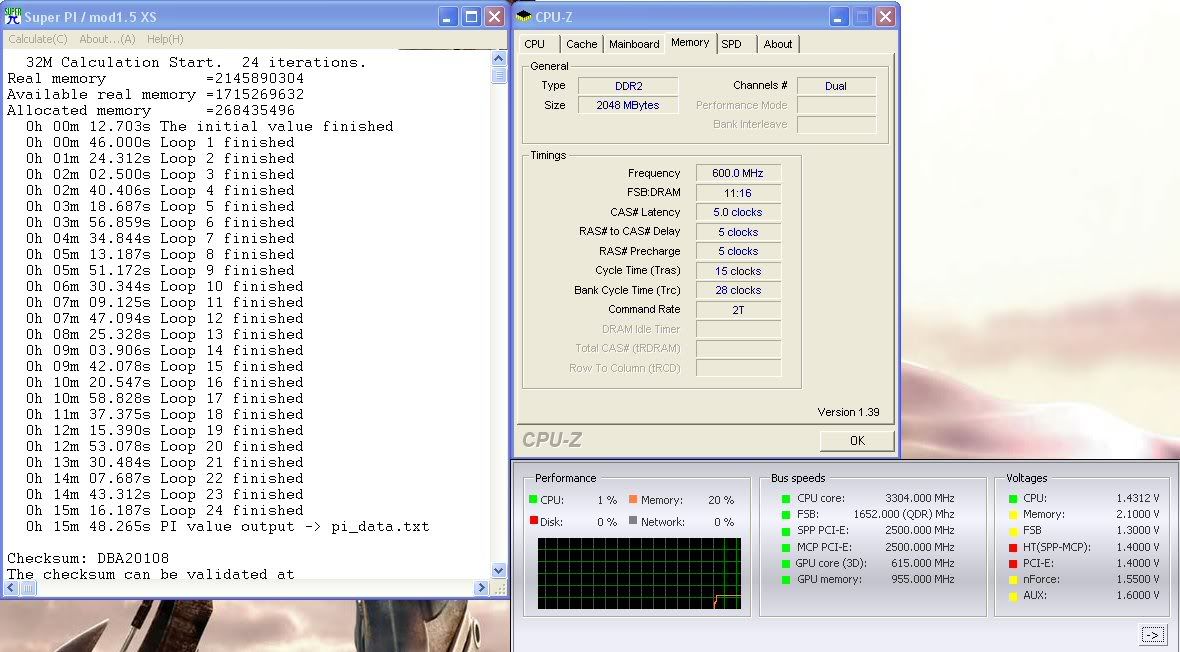
Task: Click the RAS# Precharge field value
Action: [x=738, y=251]
